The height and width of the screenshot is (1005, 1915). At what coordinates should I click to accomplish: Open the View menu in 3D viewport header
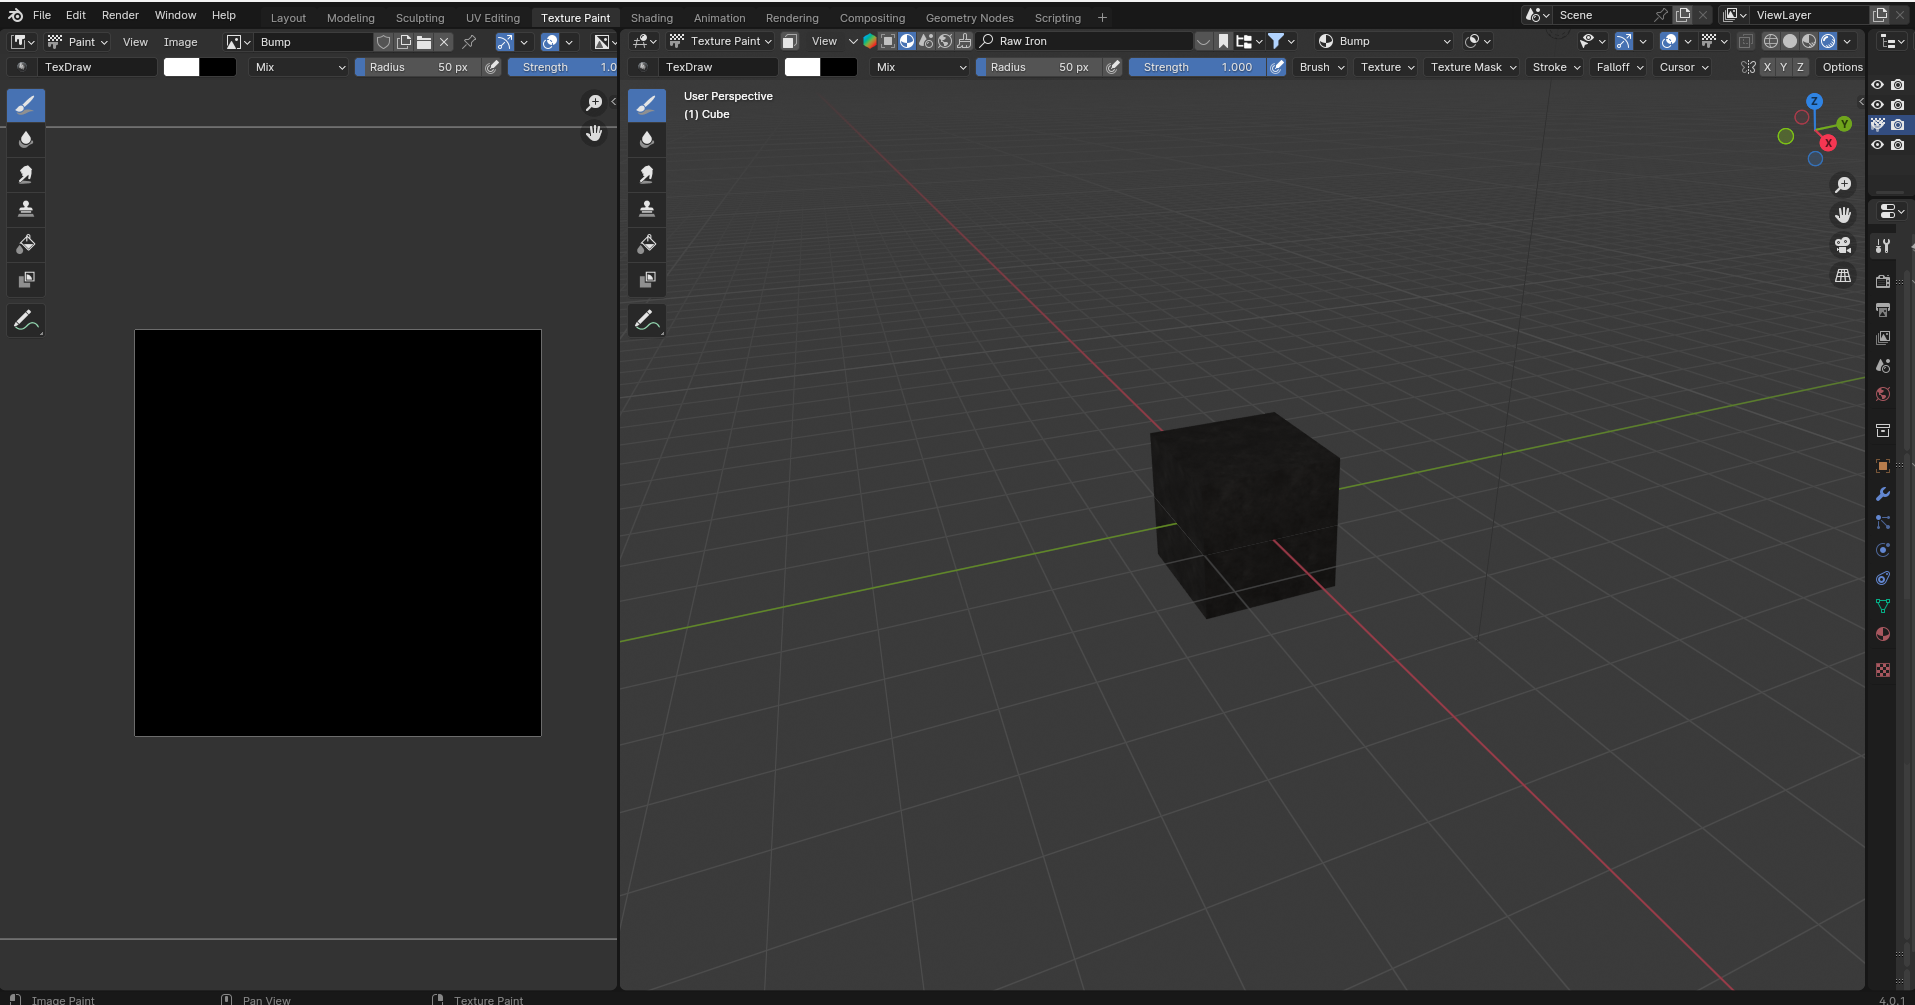pos(824,41)
